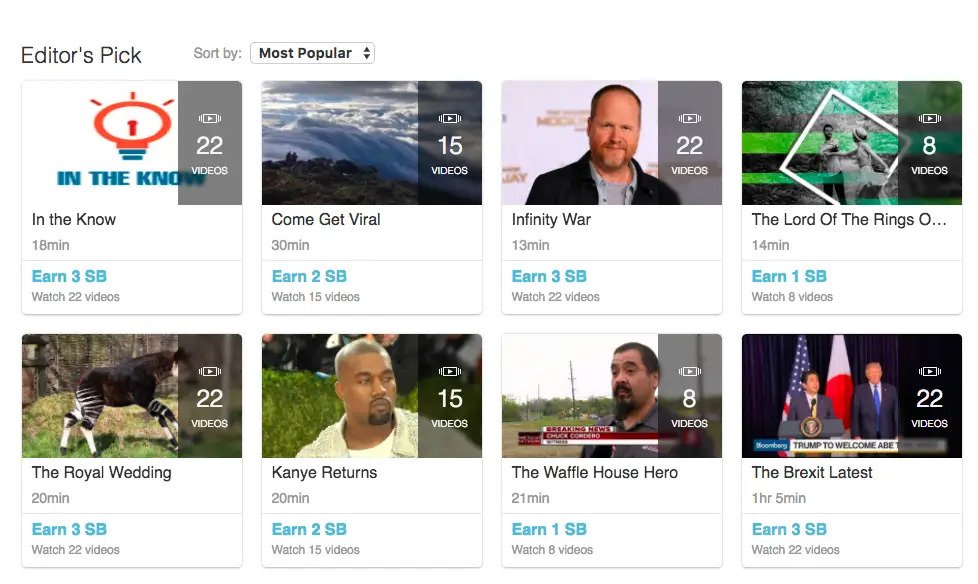Click the playlist icon on Waffle House Hero card
This screenshot has width=978, height=584.
689,371
